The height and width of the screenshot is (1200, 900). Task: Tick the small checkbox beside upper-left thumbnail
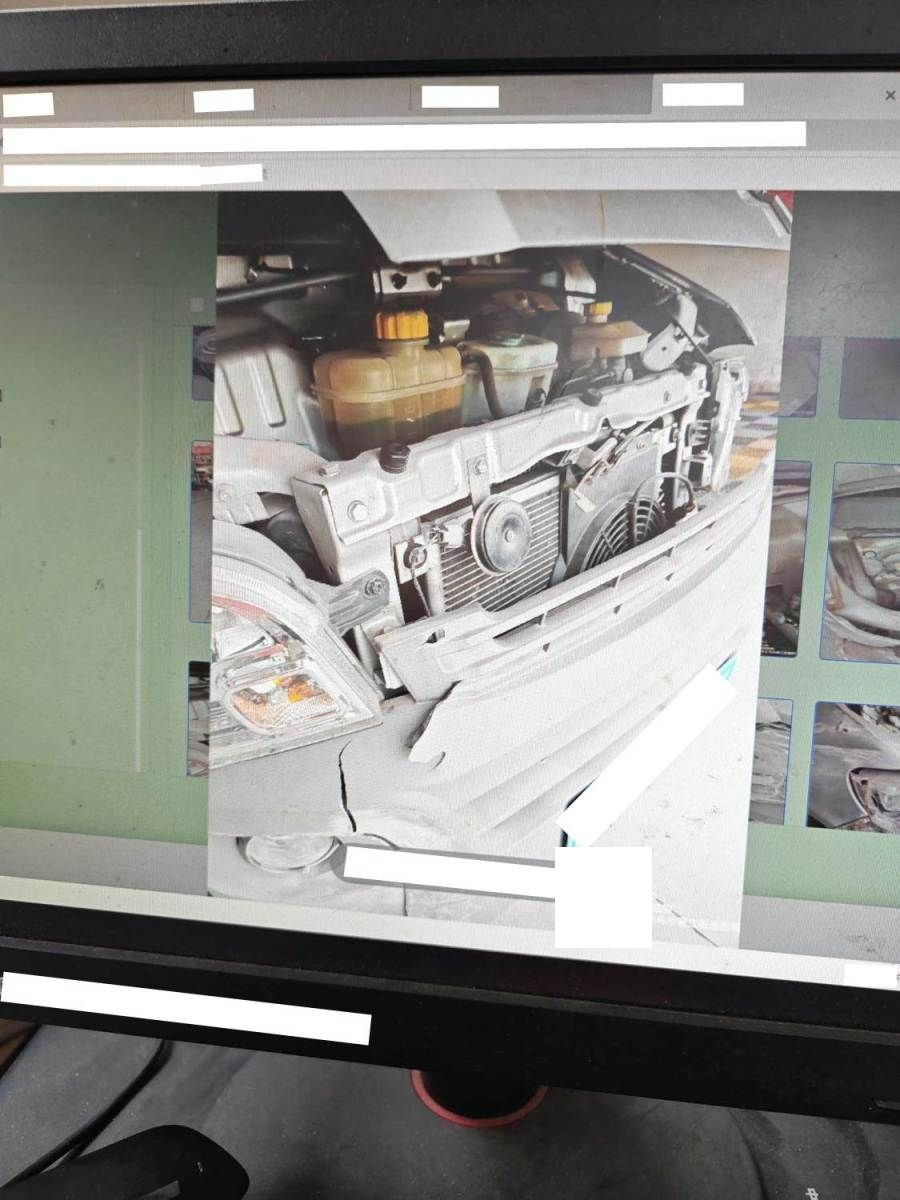click(x=196, y=304)
